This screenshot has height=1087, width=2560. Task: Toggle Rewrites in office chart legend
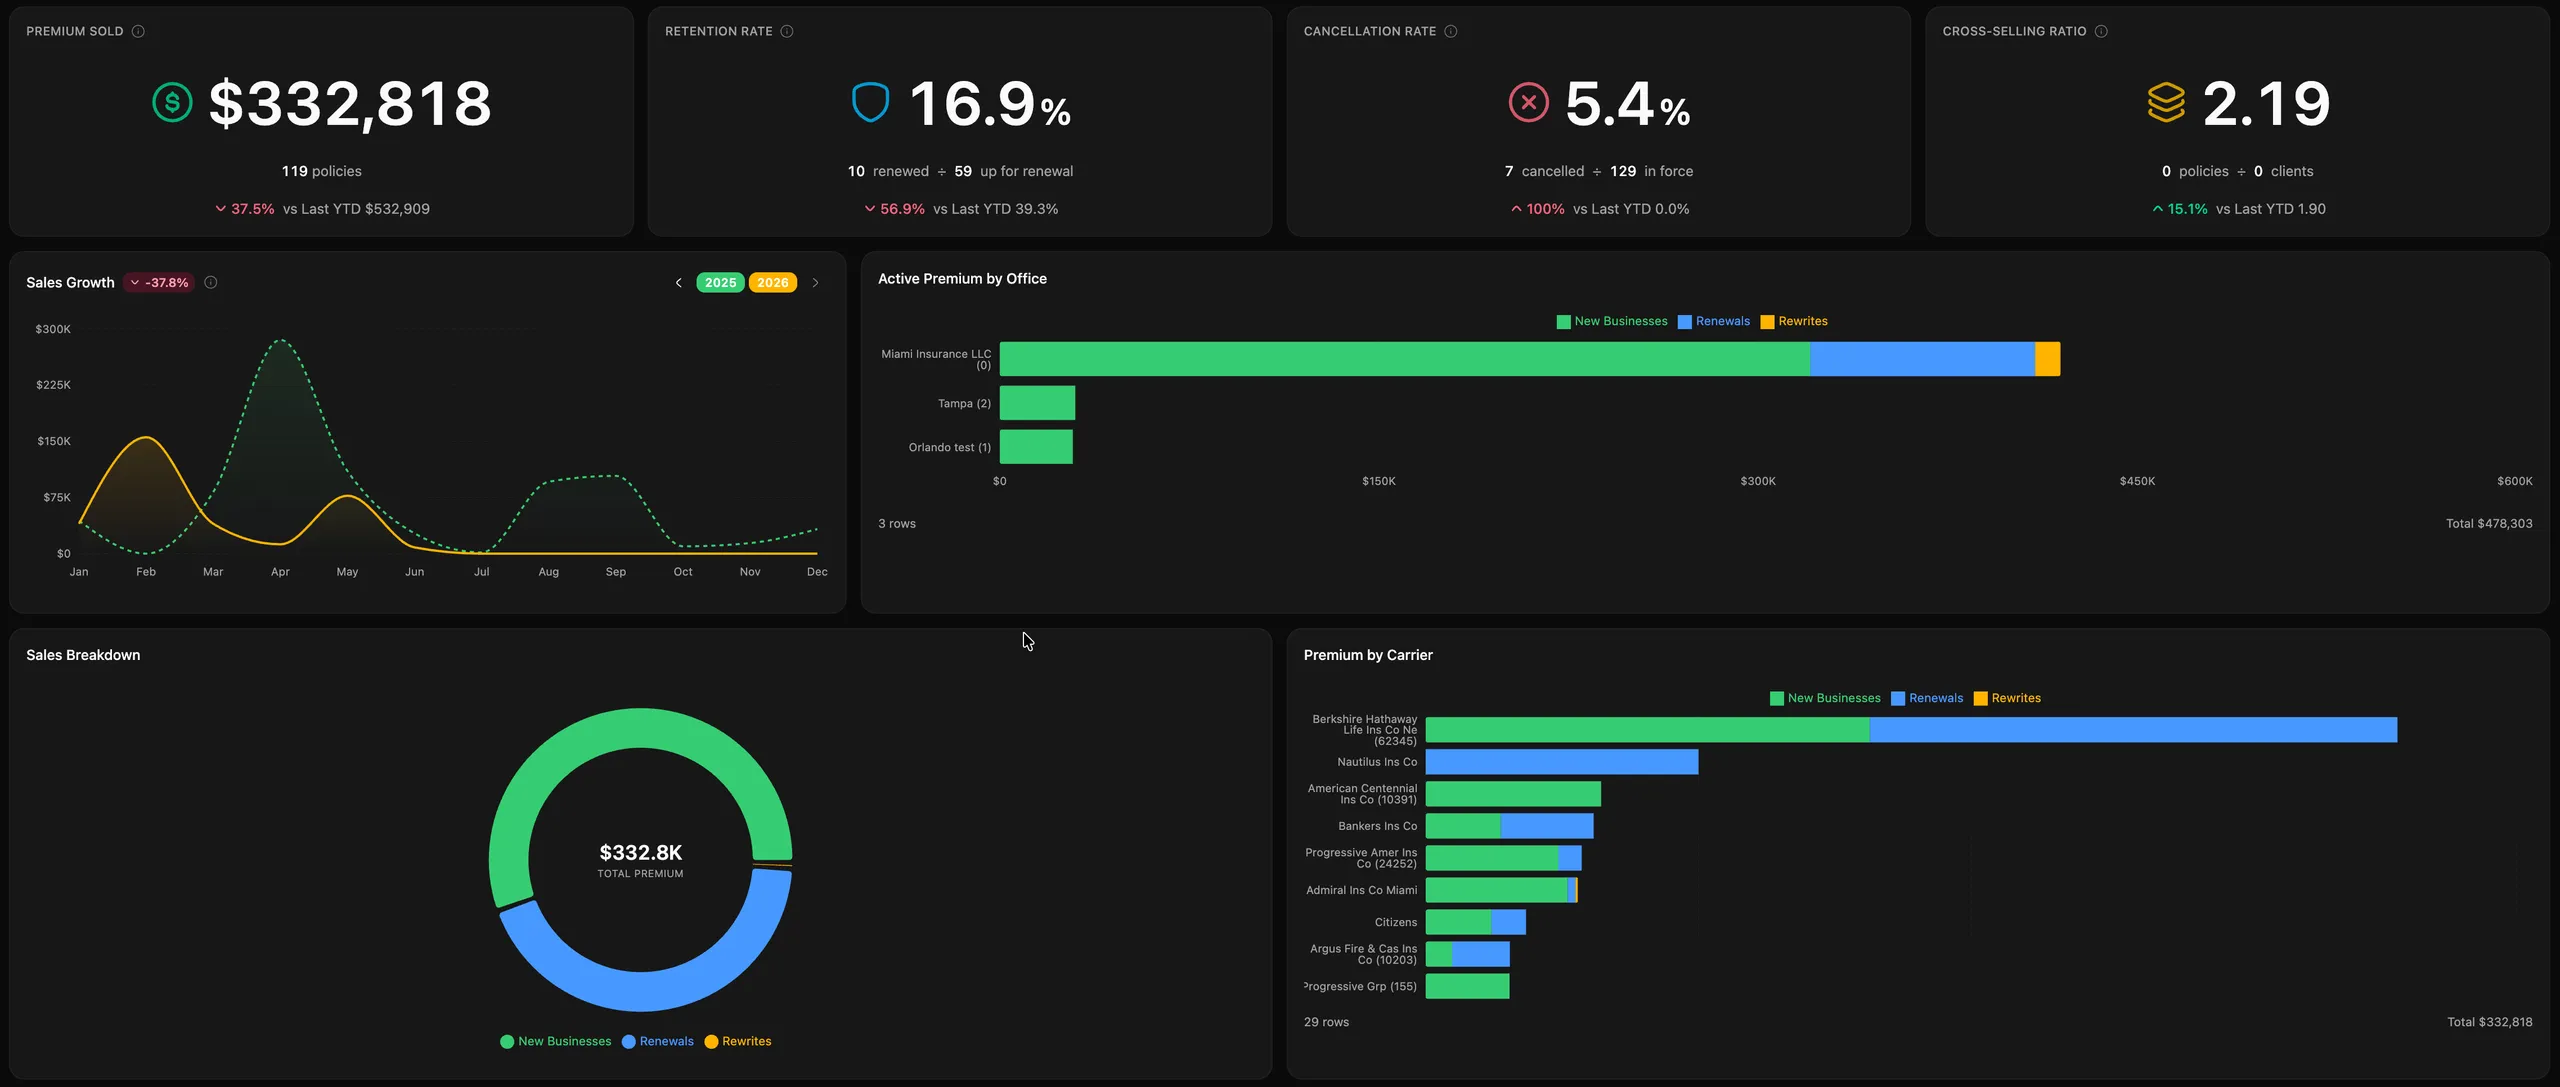pos(1794,321)
